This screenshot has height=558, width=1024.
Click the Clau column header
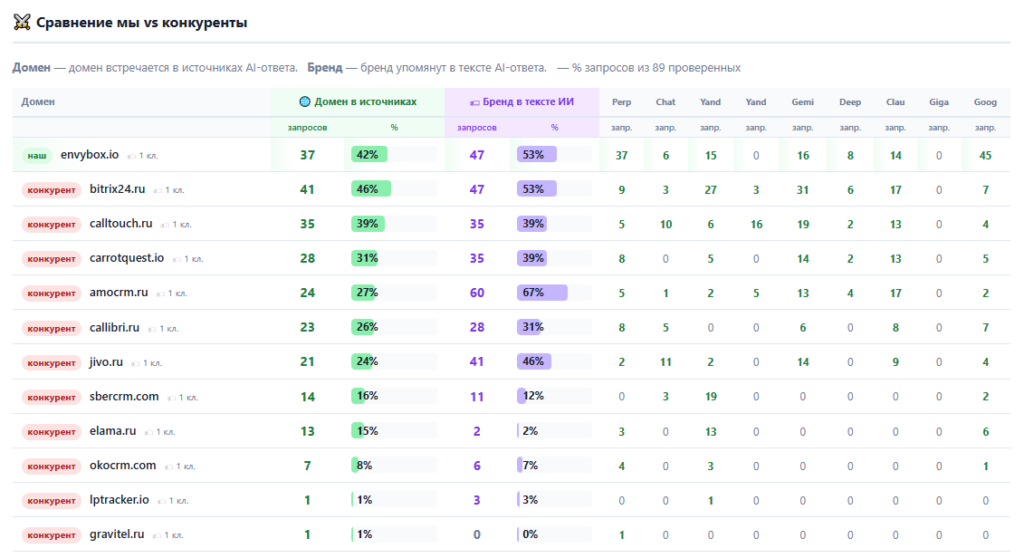click(895, 102)
